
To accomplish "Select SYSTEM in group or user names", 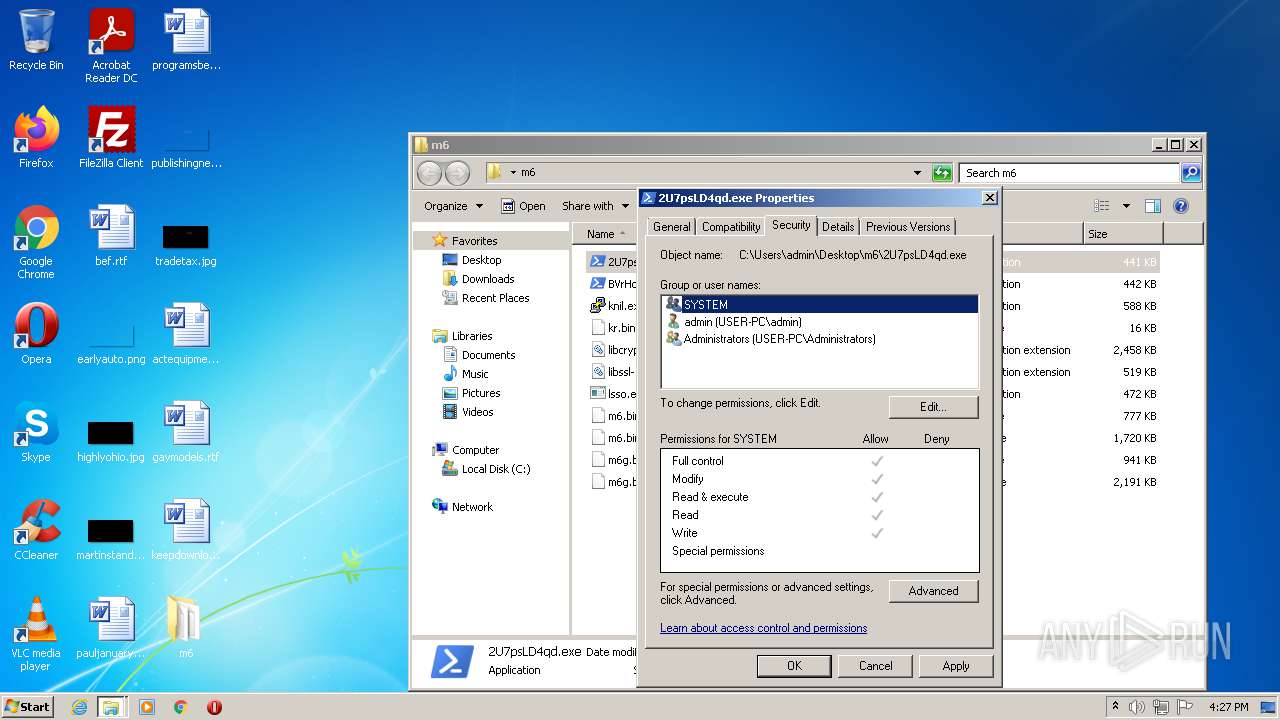I will pos(819,304).
